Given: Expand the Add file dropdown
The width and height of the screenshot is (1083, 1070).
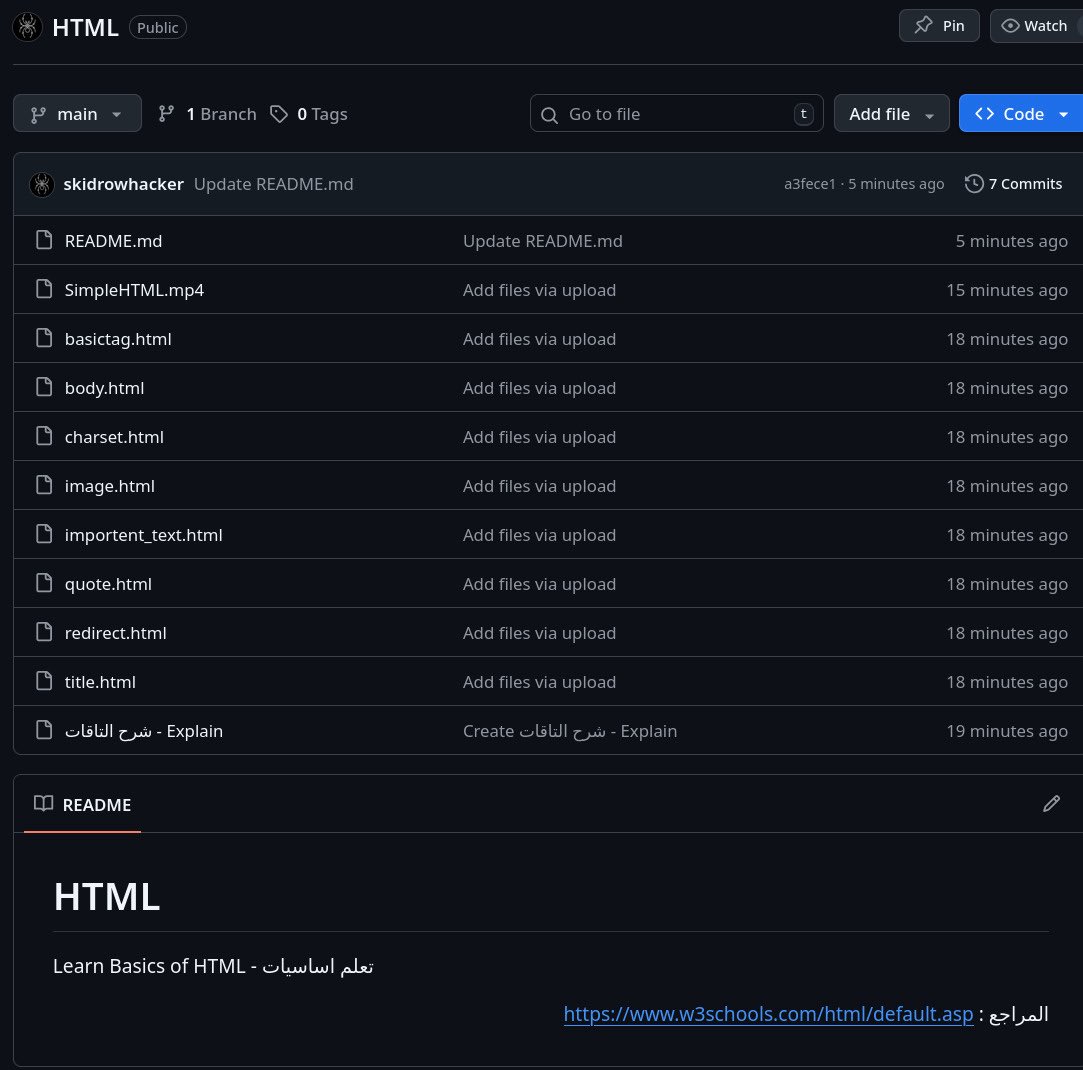Looking at the screenshot, I should pos(891,114).
